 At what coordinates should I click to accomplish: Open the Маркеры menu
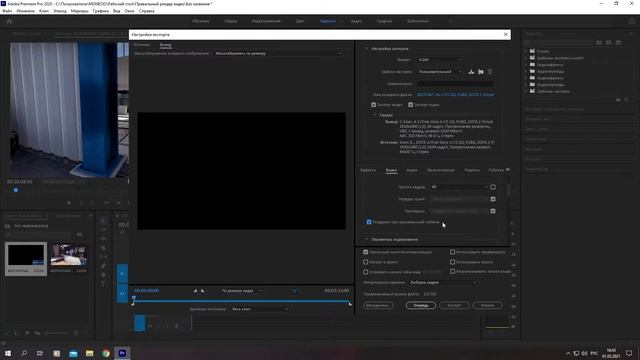point(79,11)
